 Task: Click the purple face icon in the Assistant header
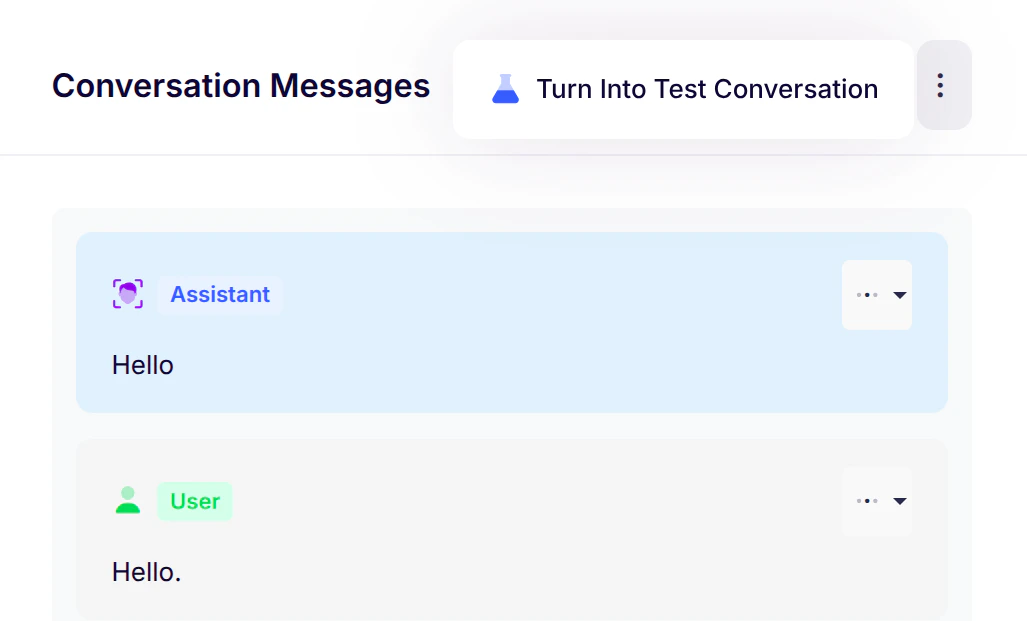click(x=126, y=294)
